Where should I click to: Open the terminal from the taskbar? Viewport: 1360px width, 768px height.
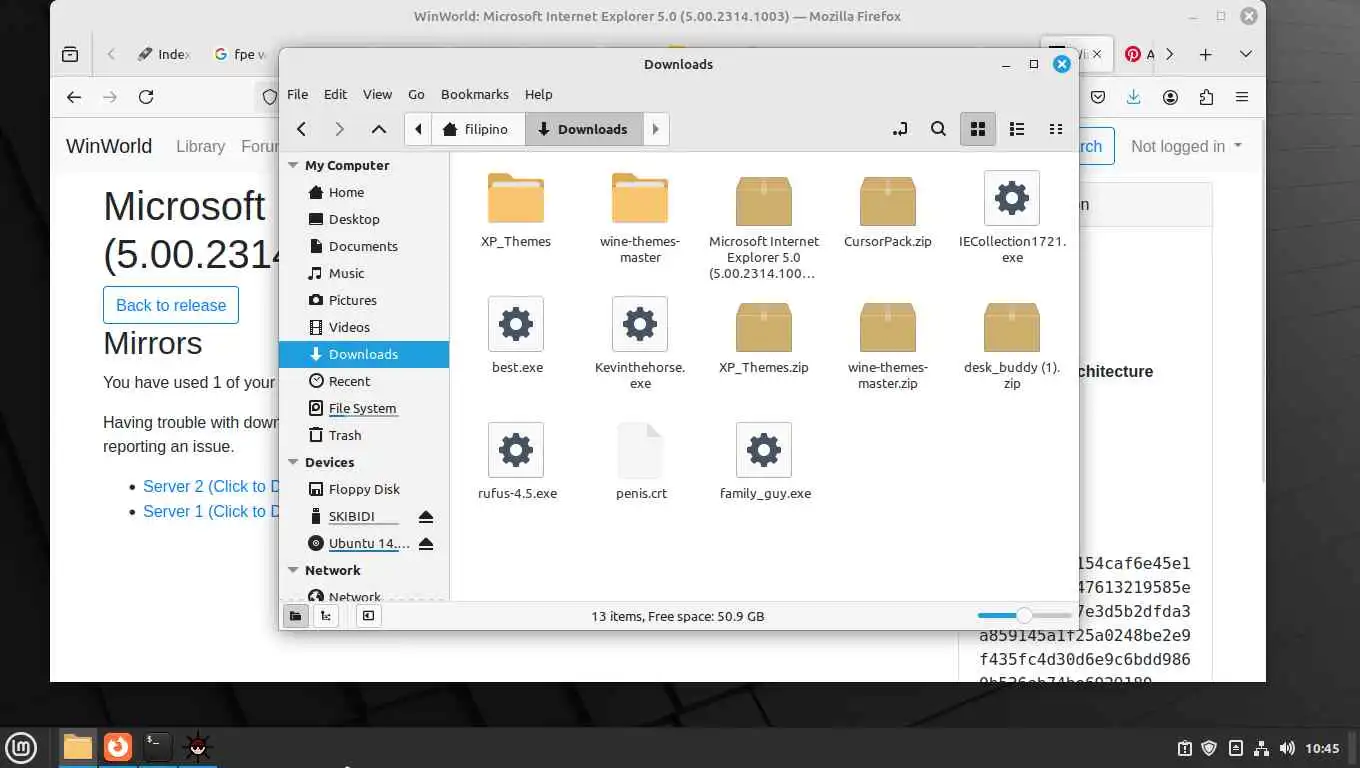[x=157, y=747]
